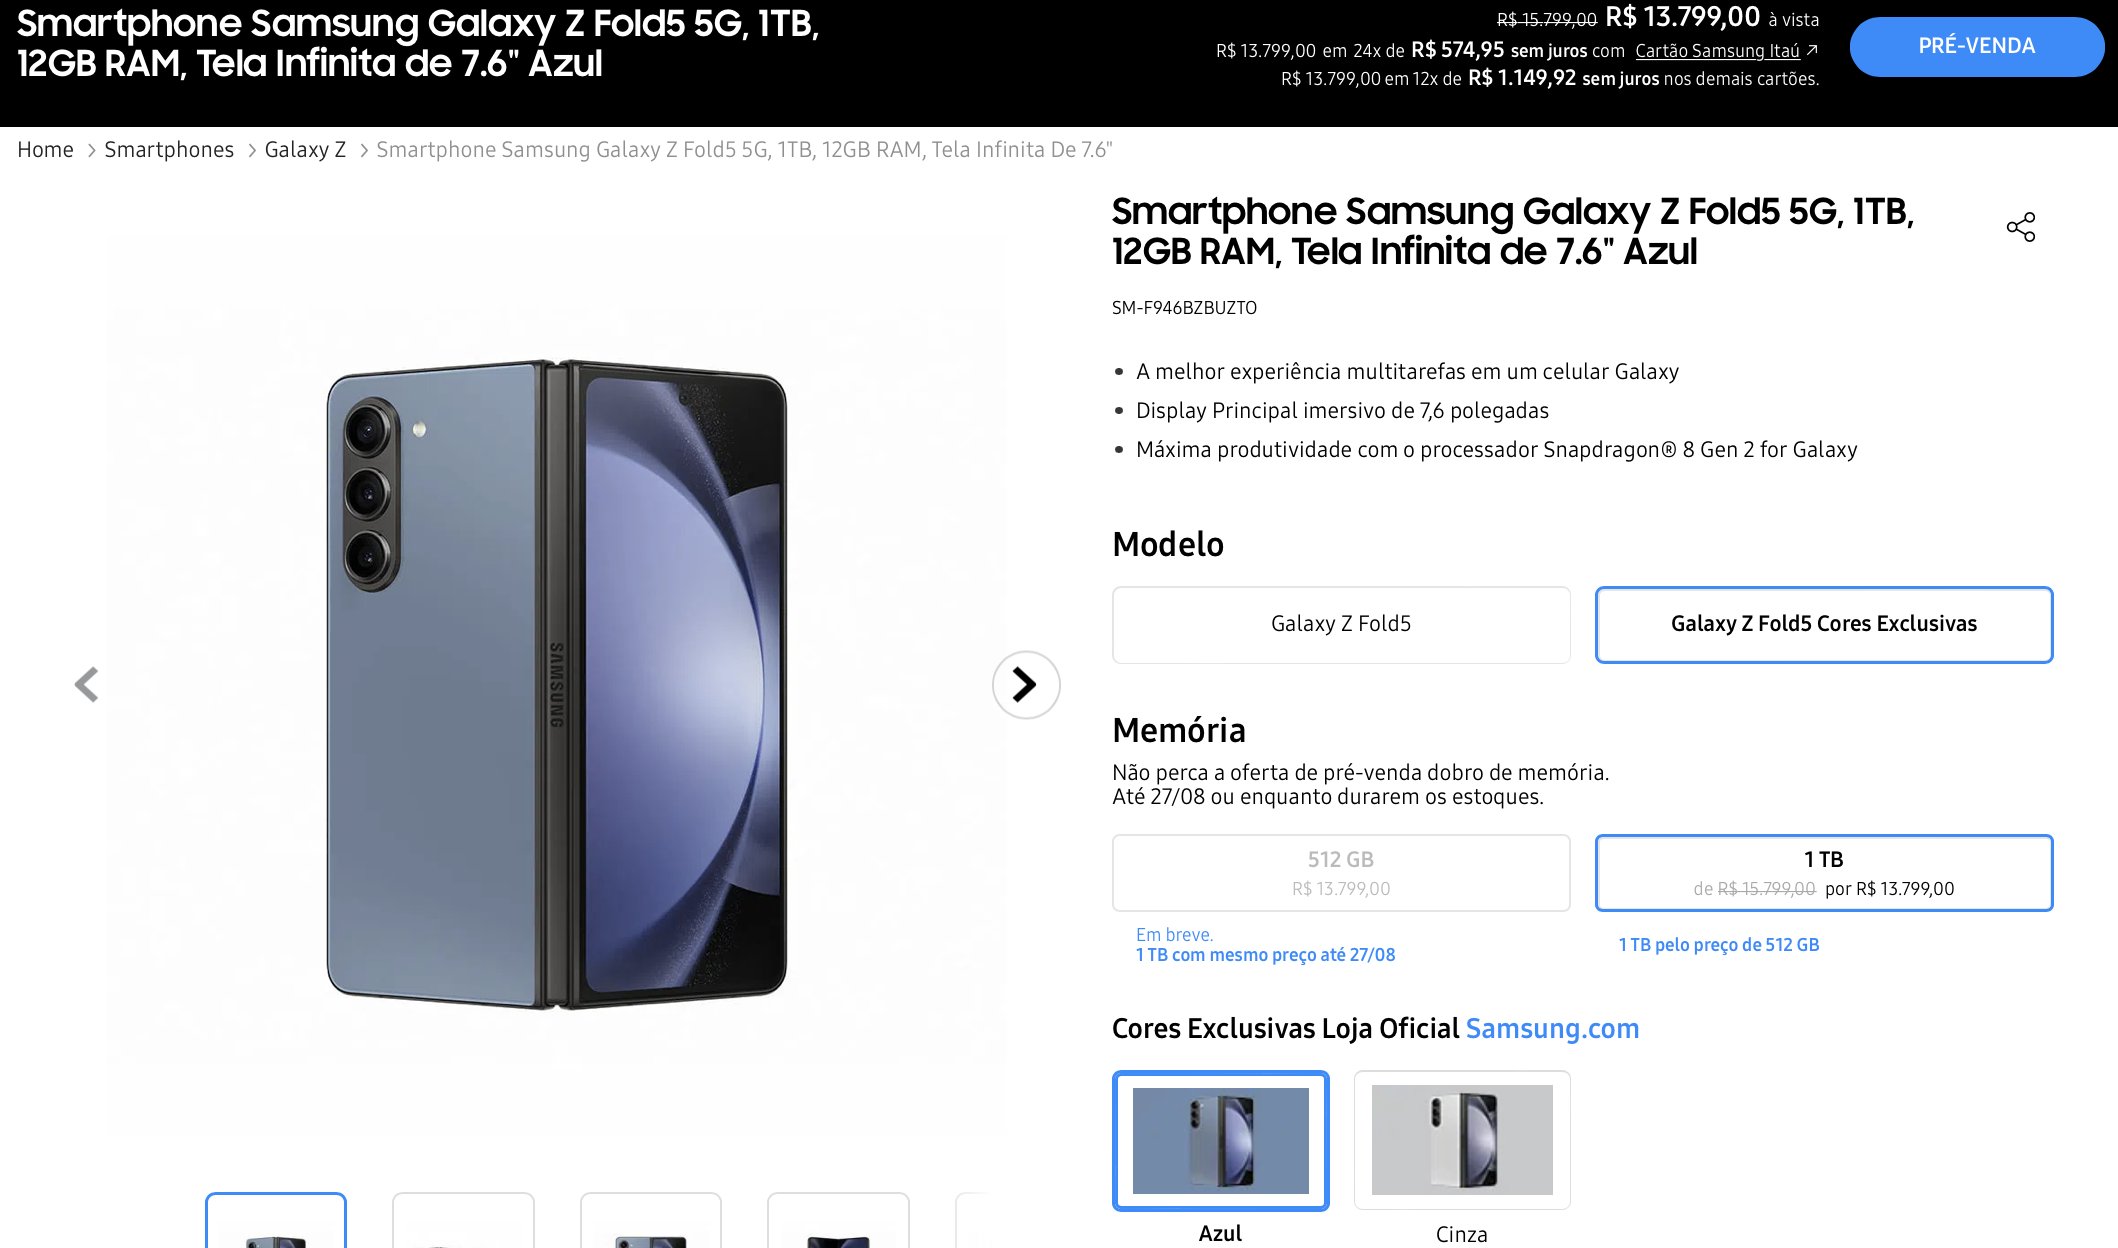Navigate to Smartphones breadcrumb

pos(169,150)
